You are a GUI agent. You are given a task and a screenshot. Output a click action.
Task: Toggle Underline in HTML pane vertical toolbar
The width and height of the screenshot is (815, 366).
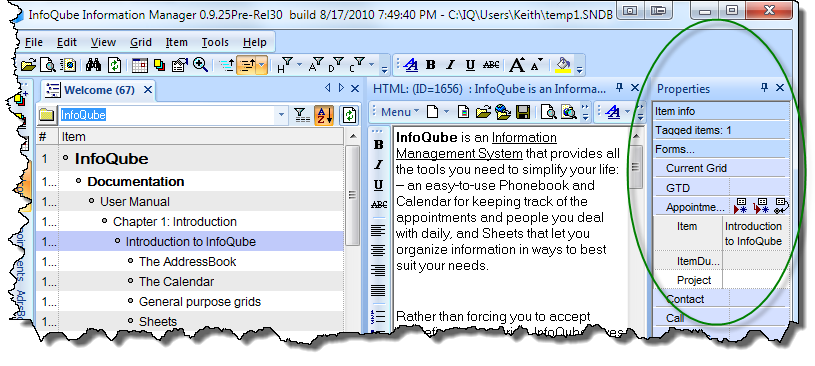pyautogui.click(x=378, y=185)
